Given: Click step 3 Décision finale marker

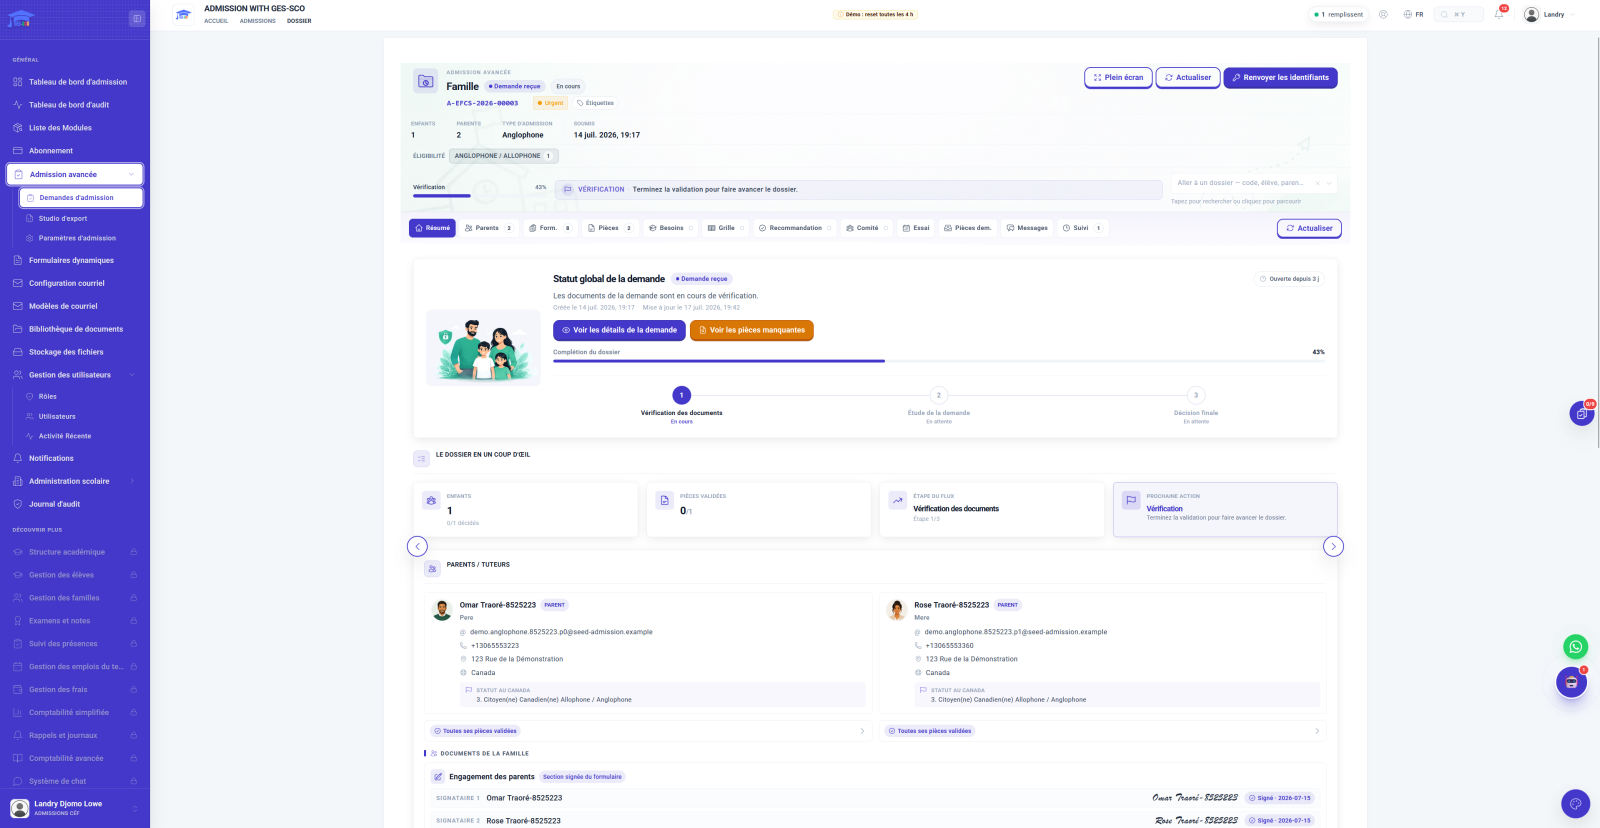Looking at the screenshot, I should pyautogui.click(x=1196, y=395).
